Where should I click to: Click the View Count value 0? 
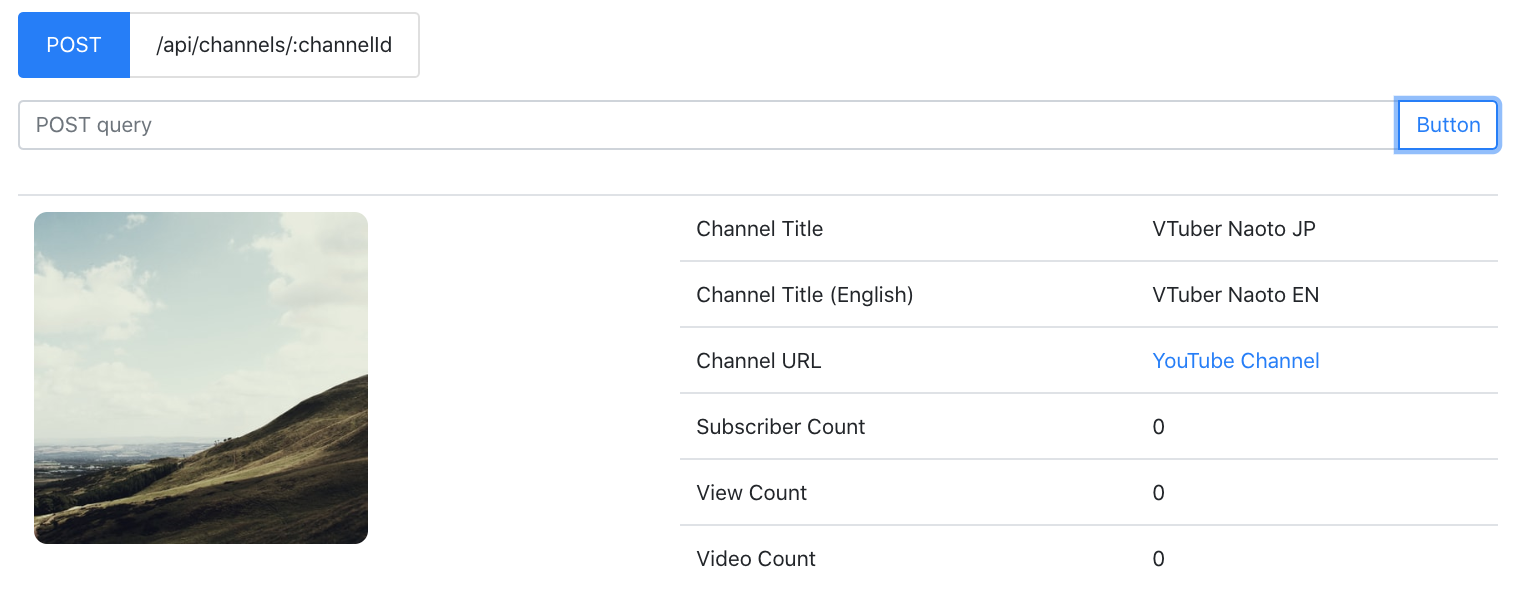pos(1158,493)
